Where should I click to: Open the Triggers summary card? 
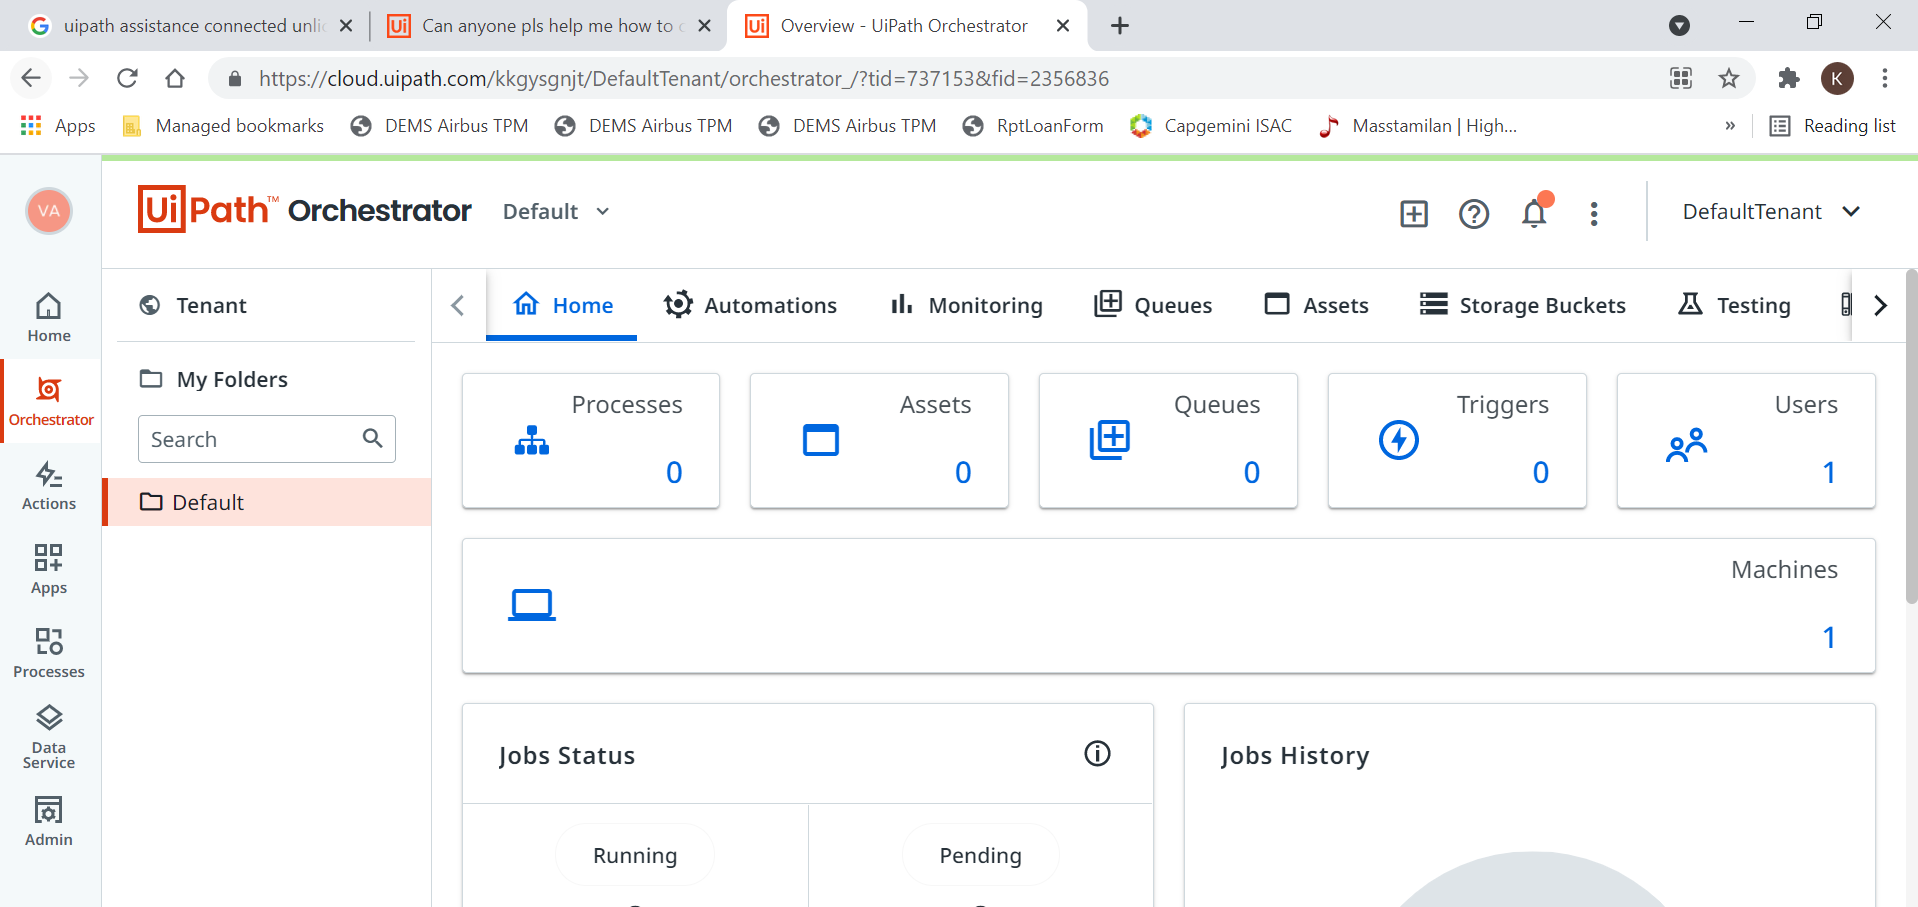1457,440
